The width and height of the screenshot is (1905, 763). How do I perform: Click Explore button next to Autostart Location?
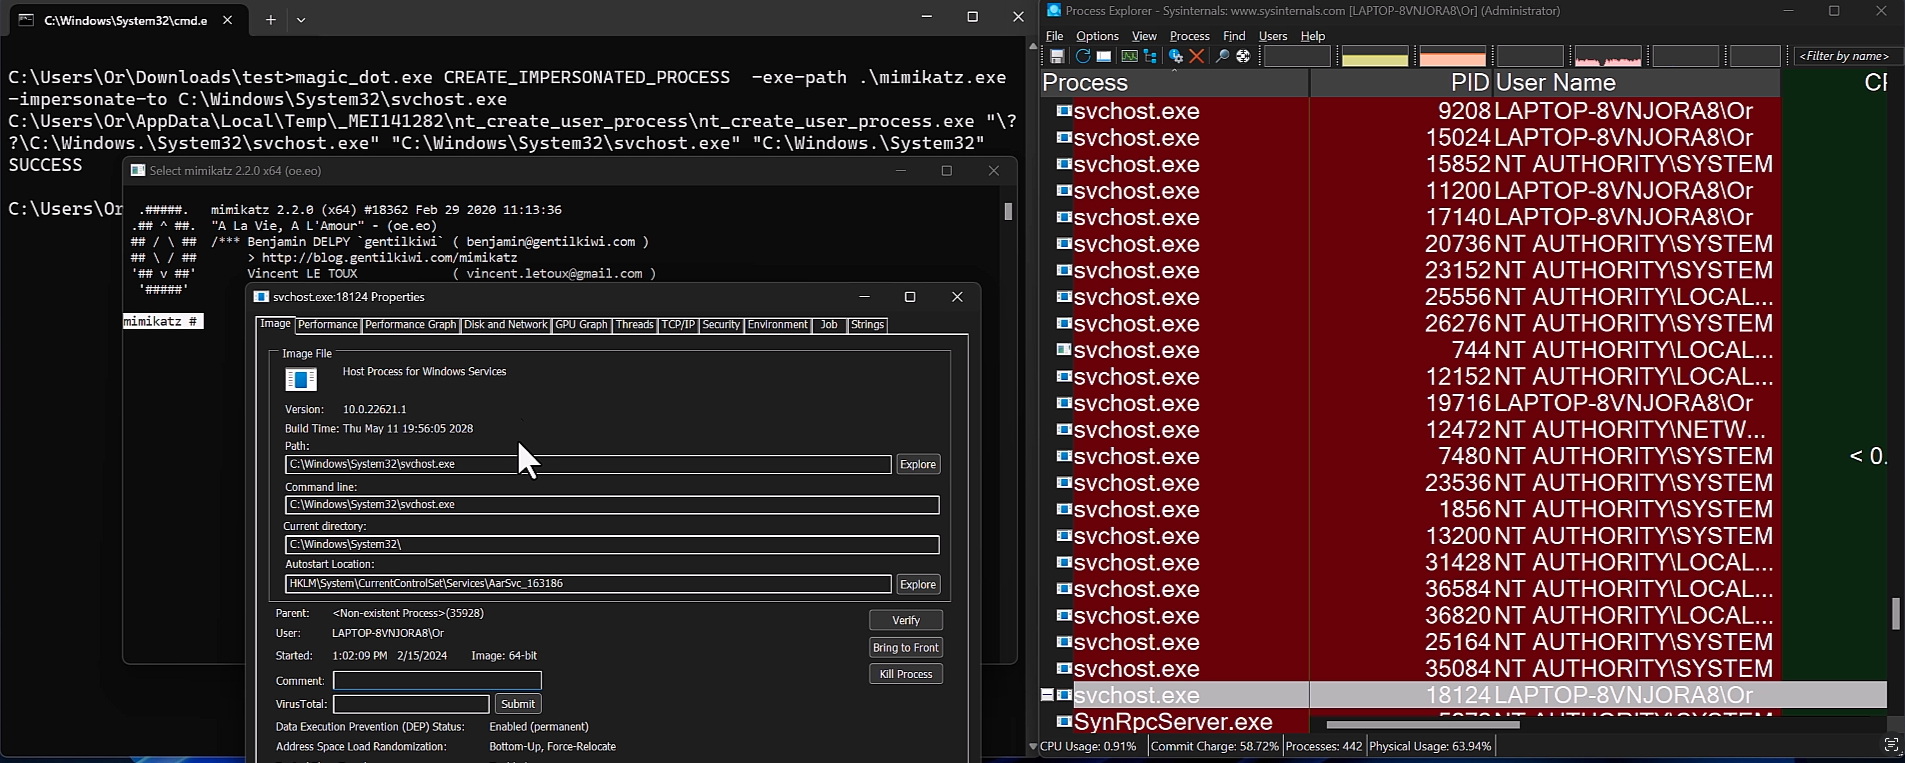(917, 584)
